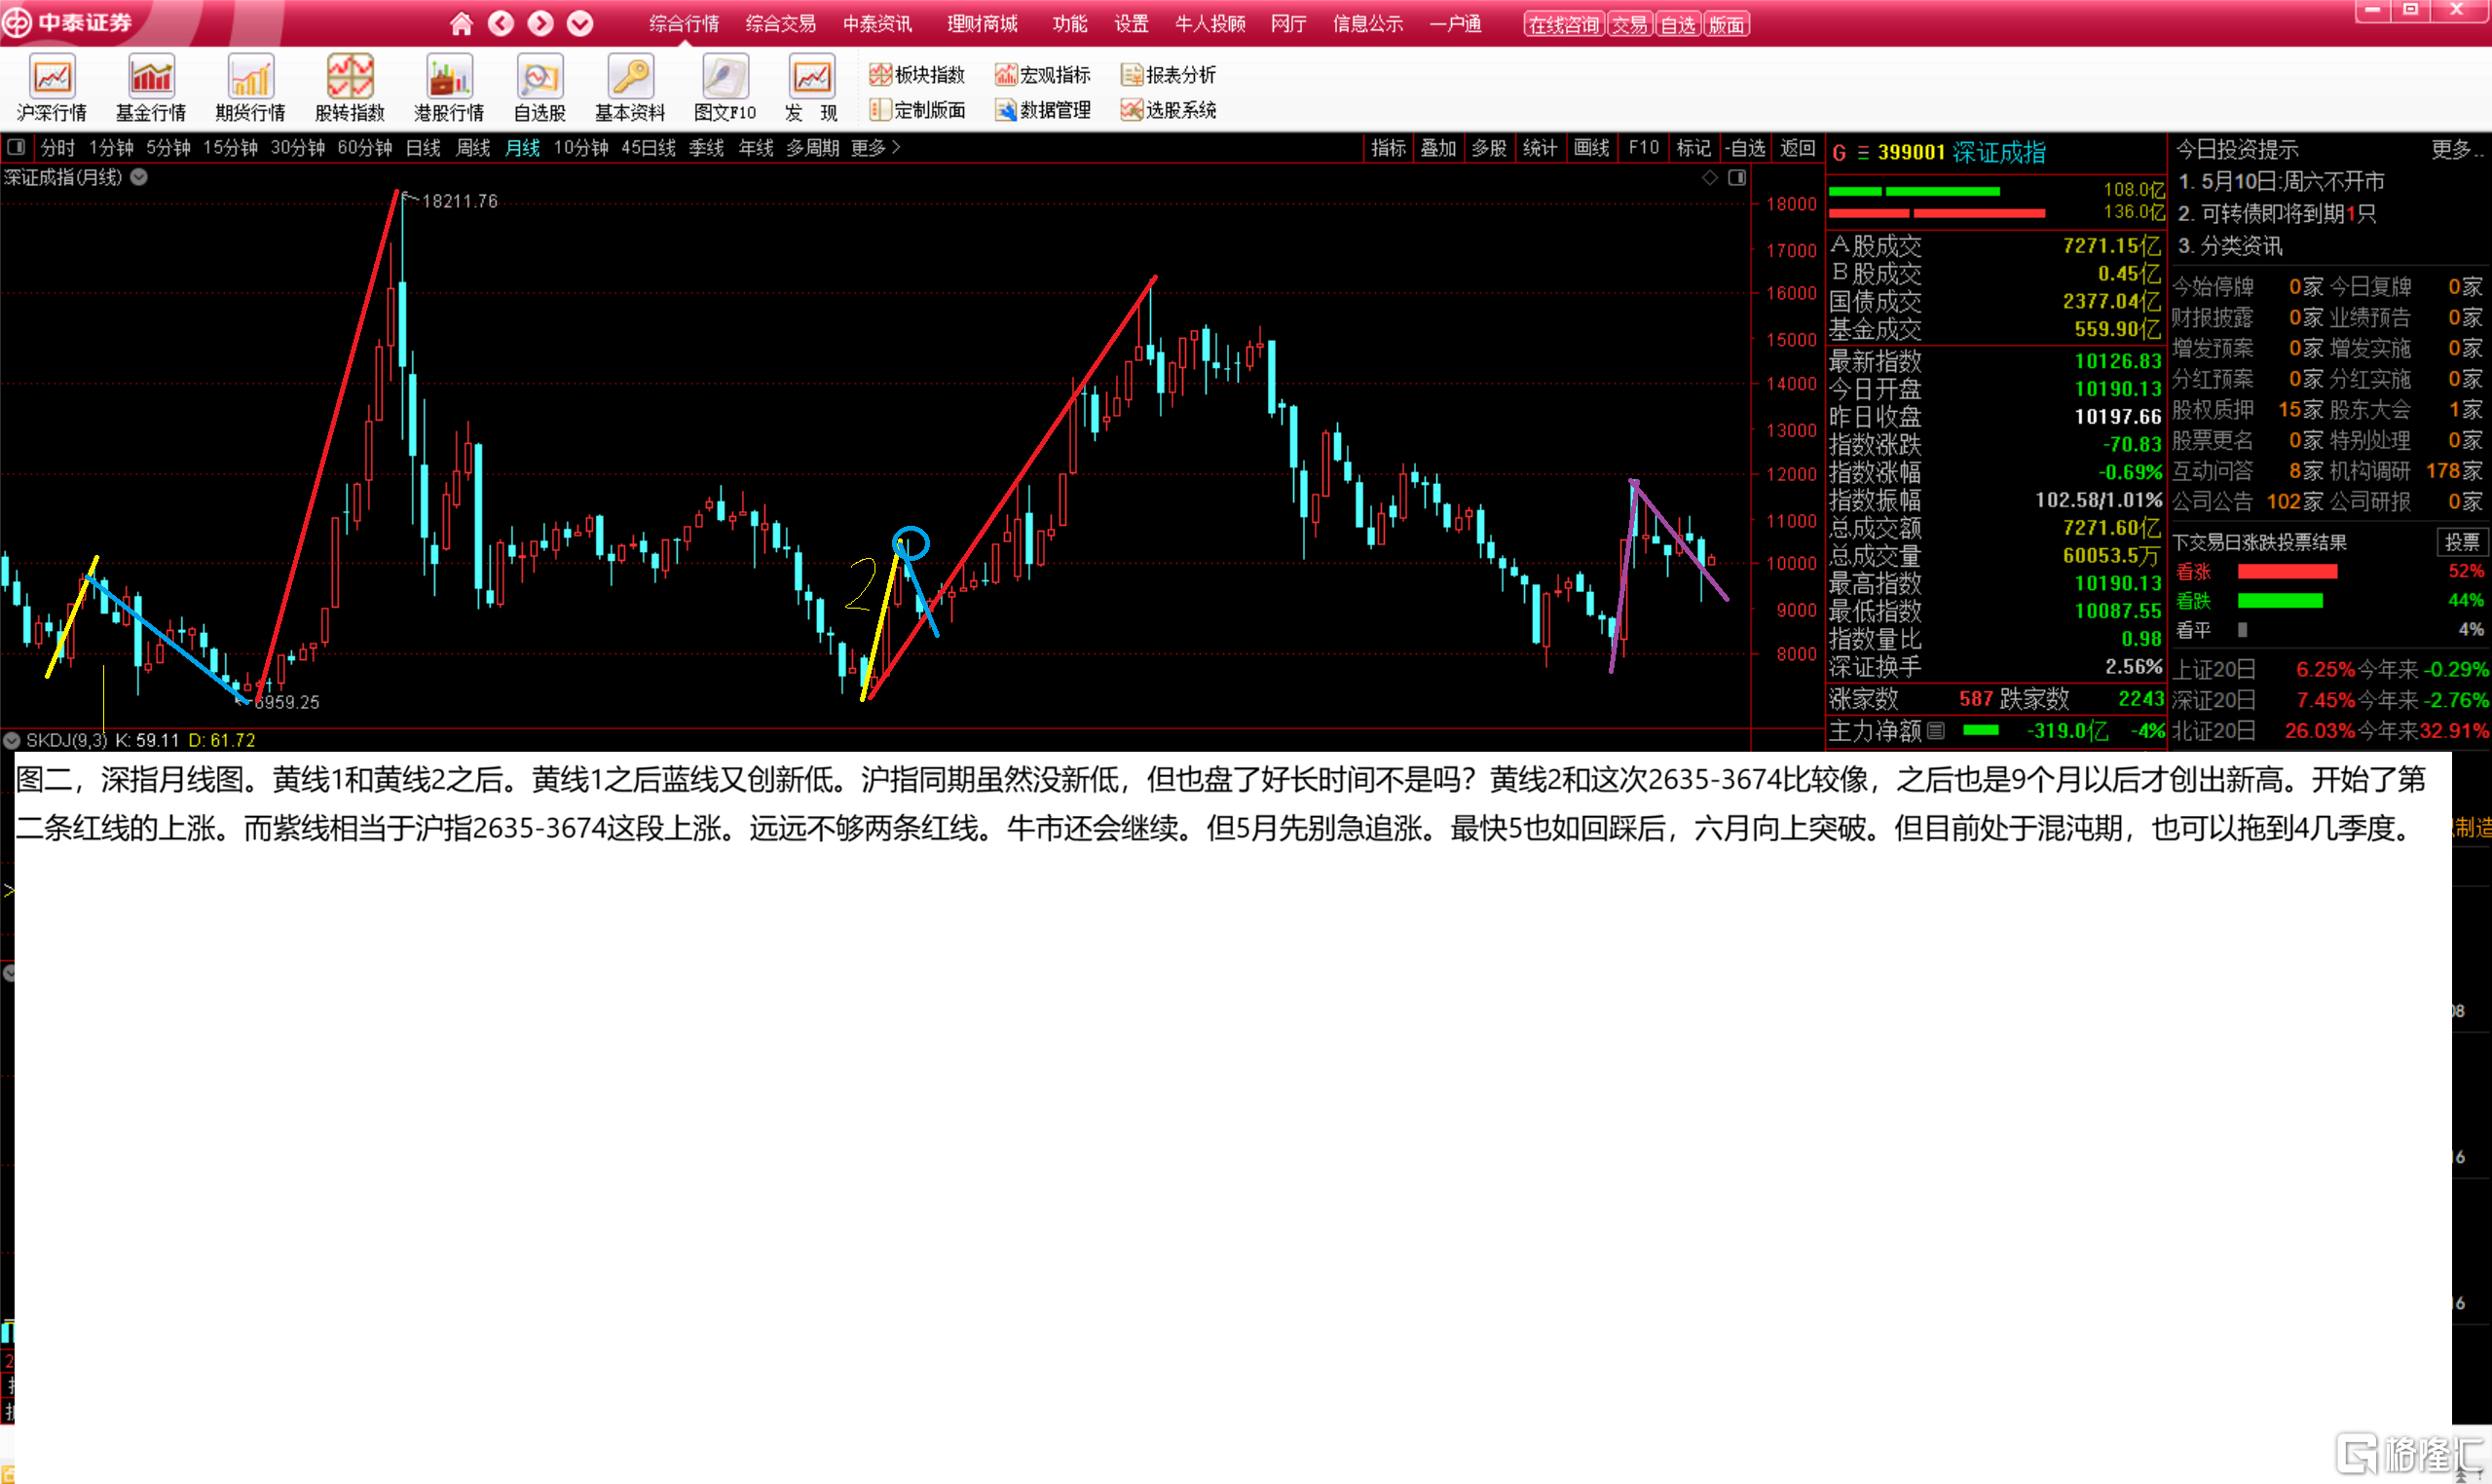Image resolution: width=2492 pixels, height=1484 pixels.
Task: Select 月线 monthly chart period
Action: tap(523, 148)
